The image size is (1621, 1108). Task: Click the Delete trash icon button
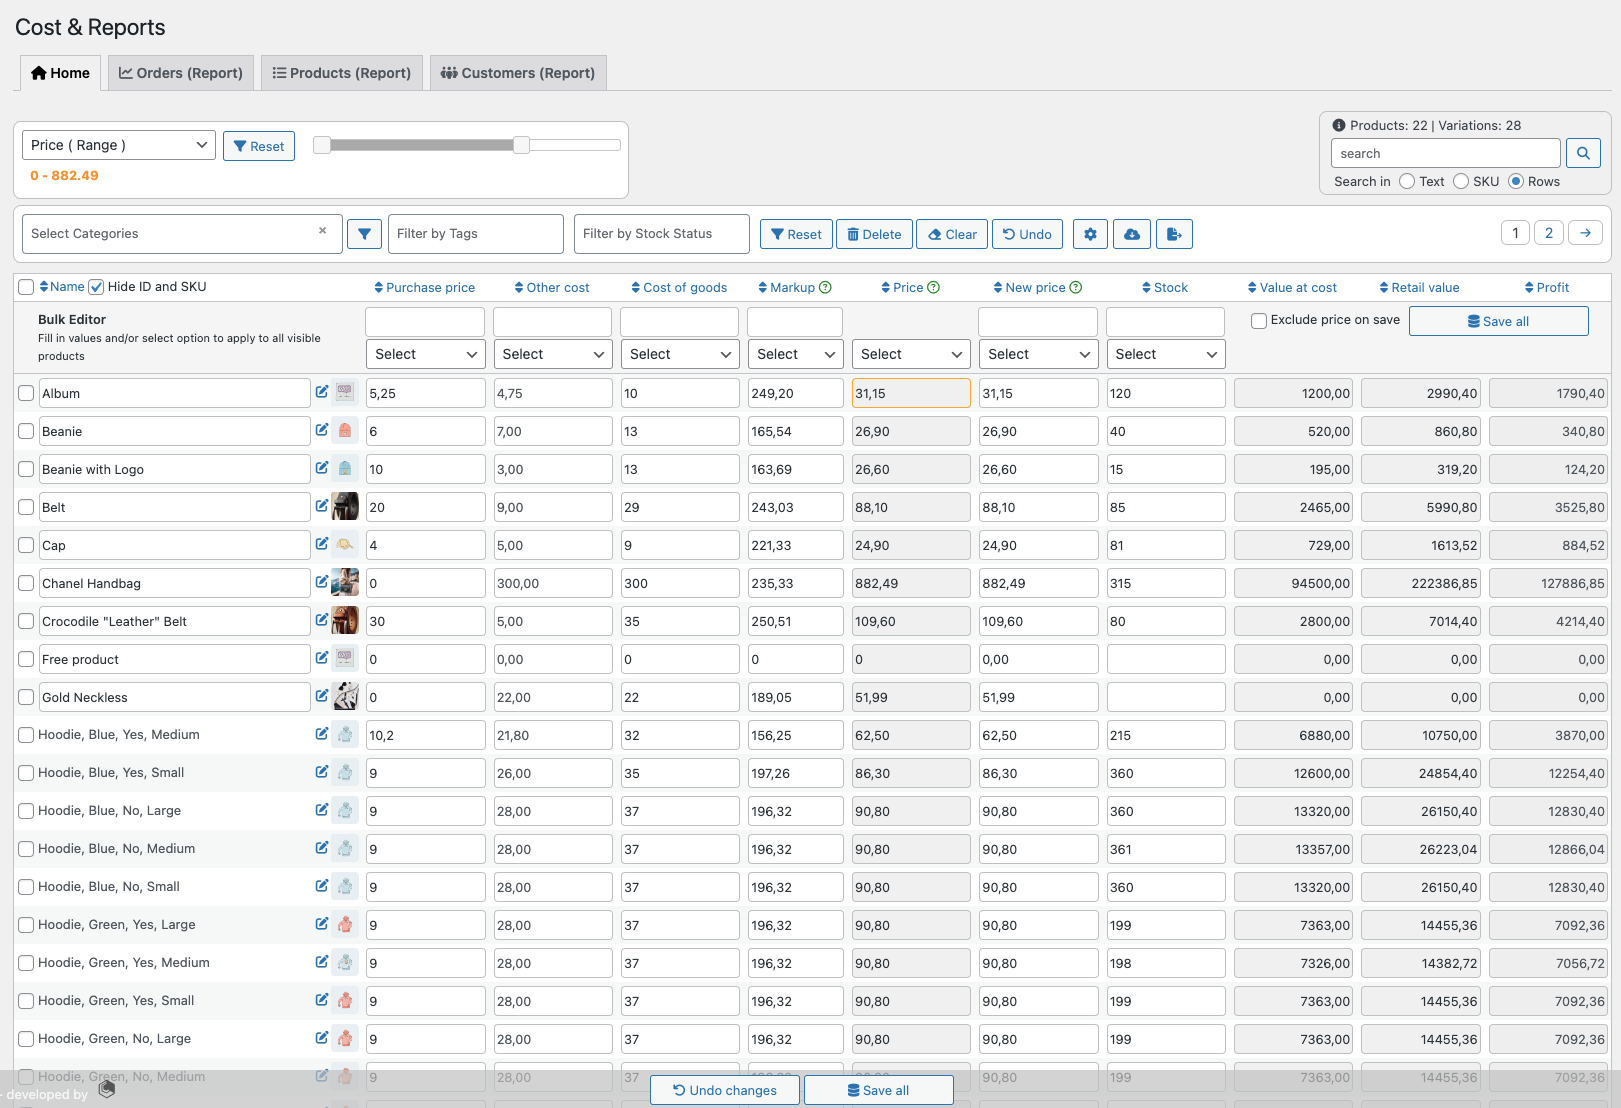[874, 233]
